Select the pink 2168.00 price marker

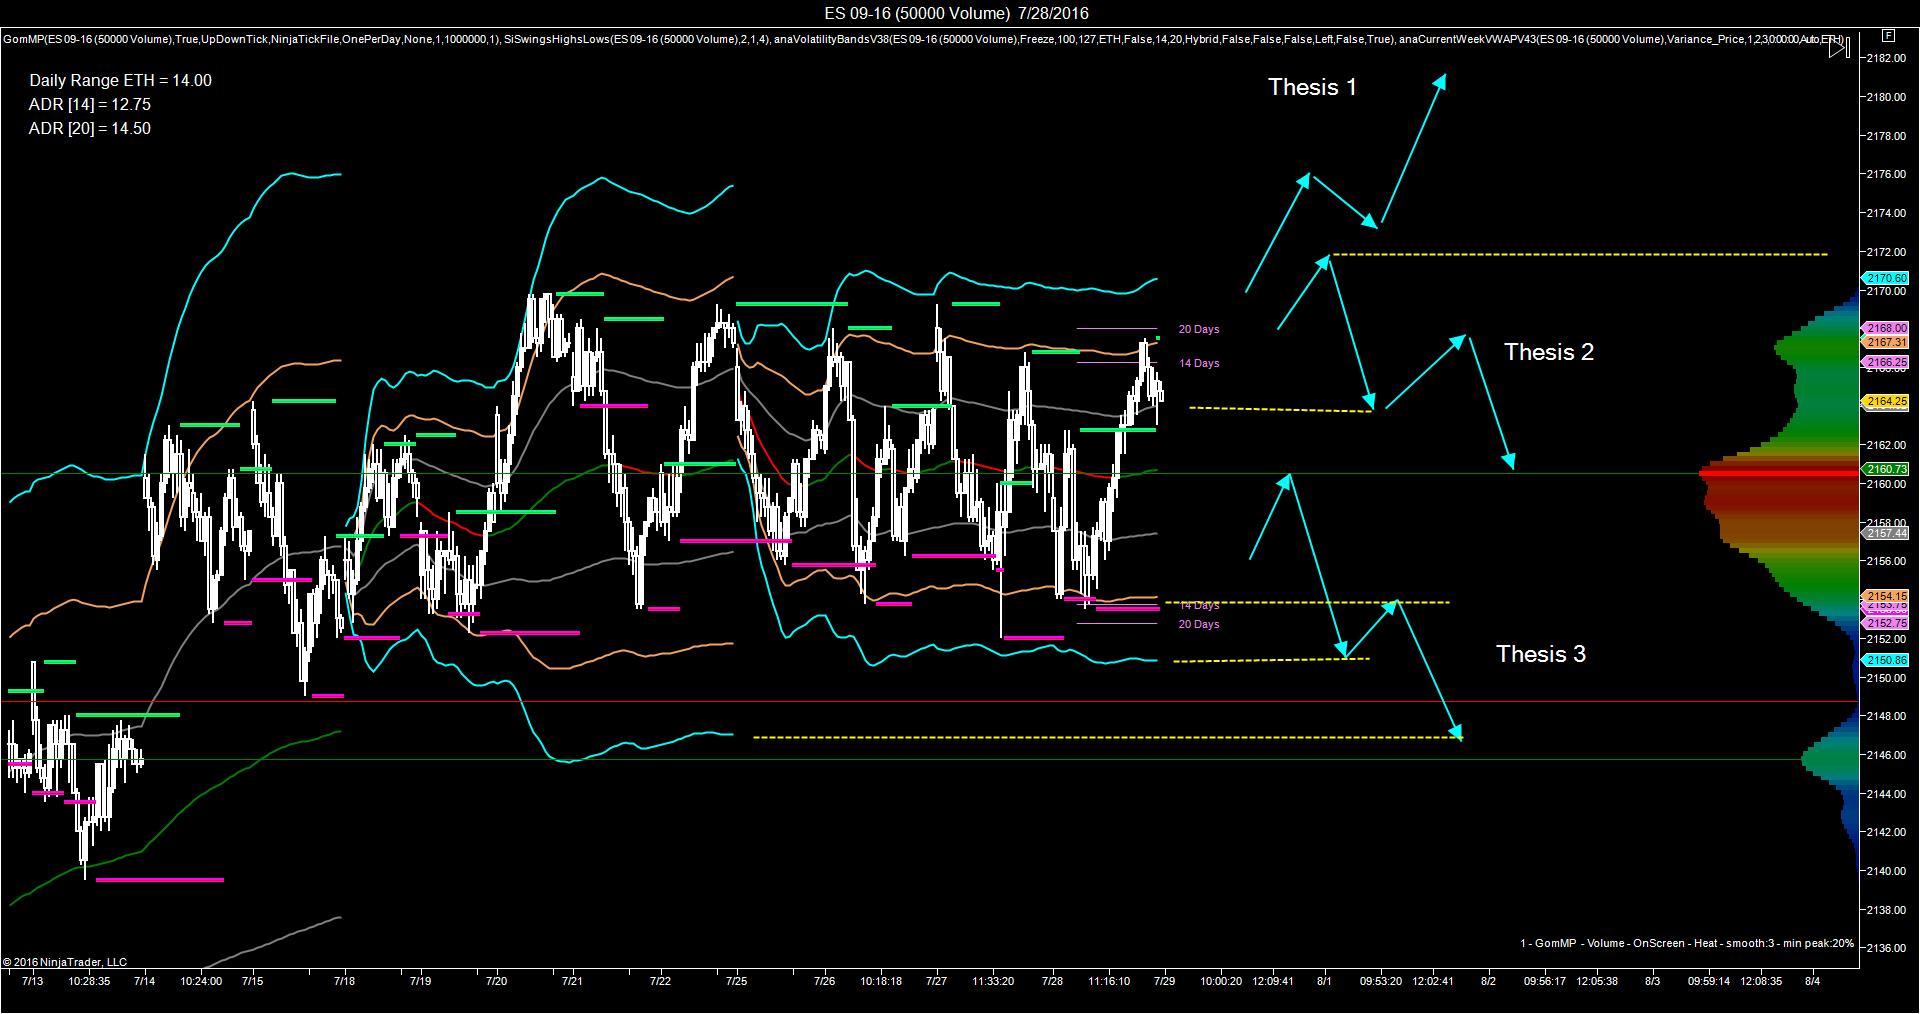tap(1886, 328)
